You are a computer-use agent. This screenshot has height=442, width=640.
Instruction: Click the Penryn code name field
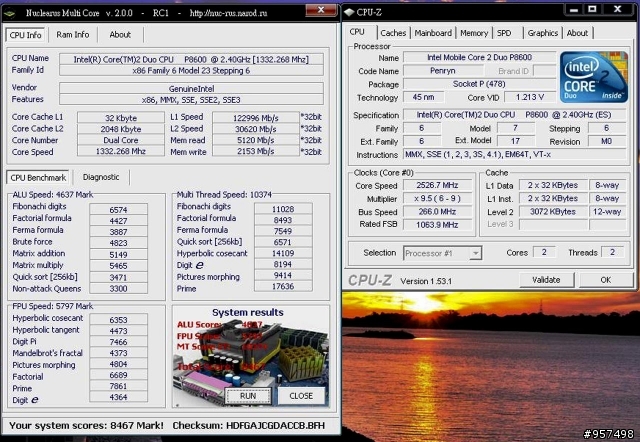(x=442, y=71)
